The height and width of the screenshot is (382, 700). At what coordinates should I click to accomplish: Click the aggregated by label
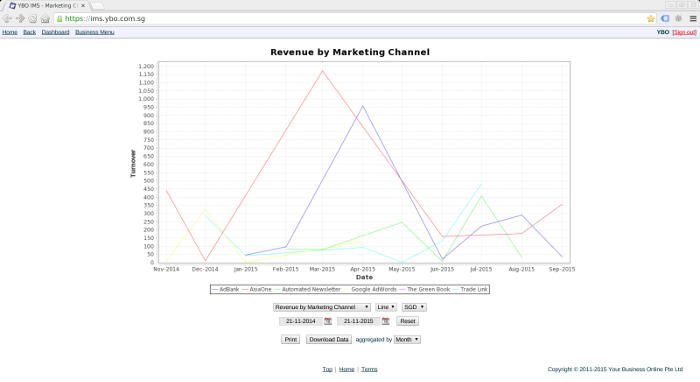[374, 340]
